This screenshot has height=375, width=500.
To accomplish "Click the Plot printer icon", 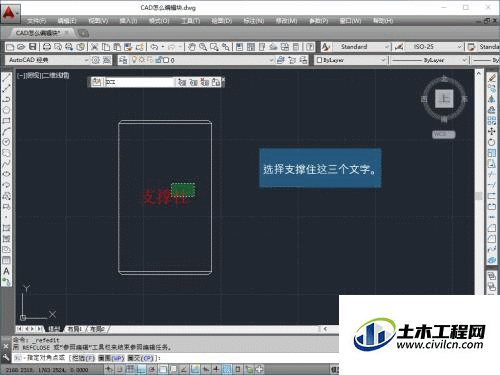I will 47,47.
